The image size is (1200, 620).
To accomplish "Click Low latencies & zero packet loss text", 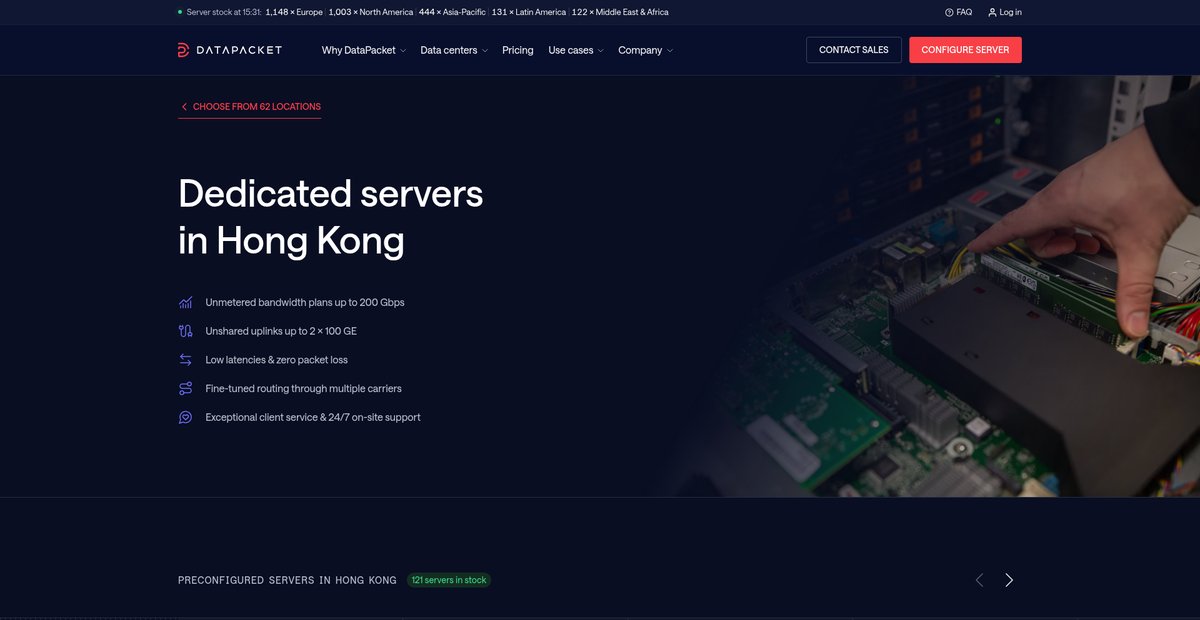I will (277, 360).
